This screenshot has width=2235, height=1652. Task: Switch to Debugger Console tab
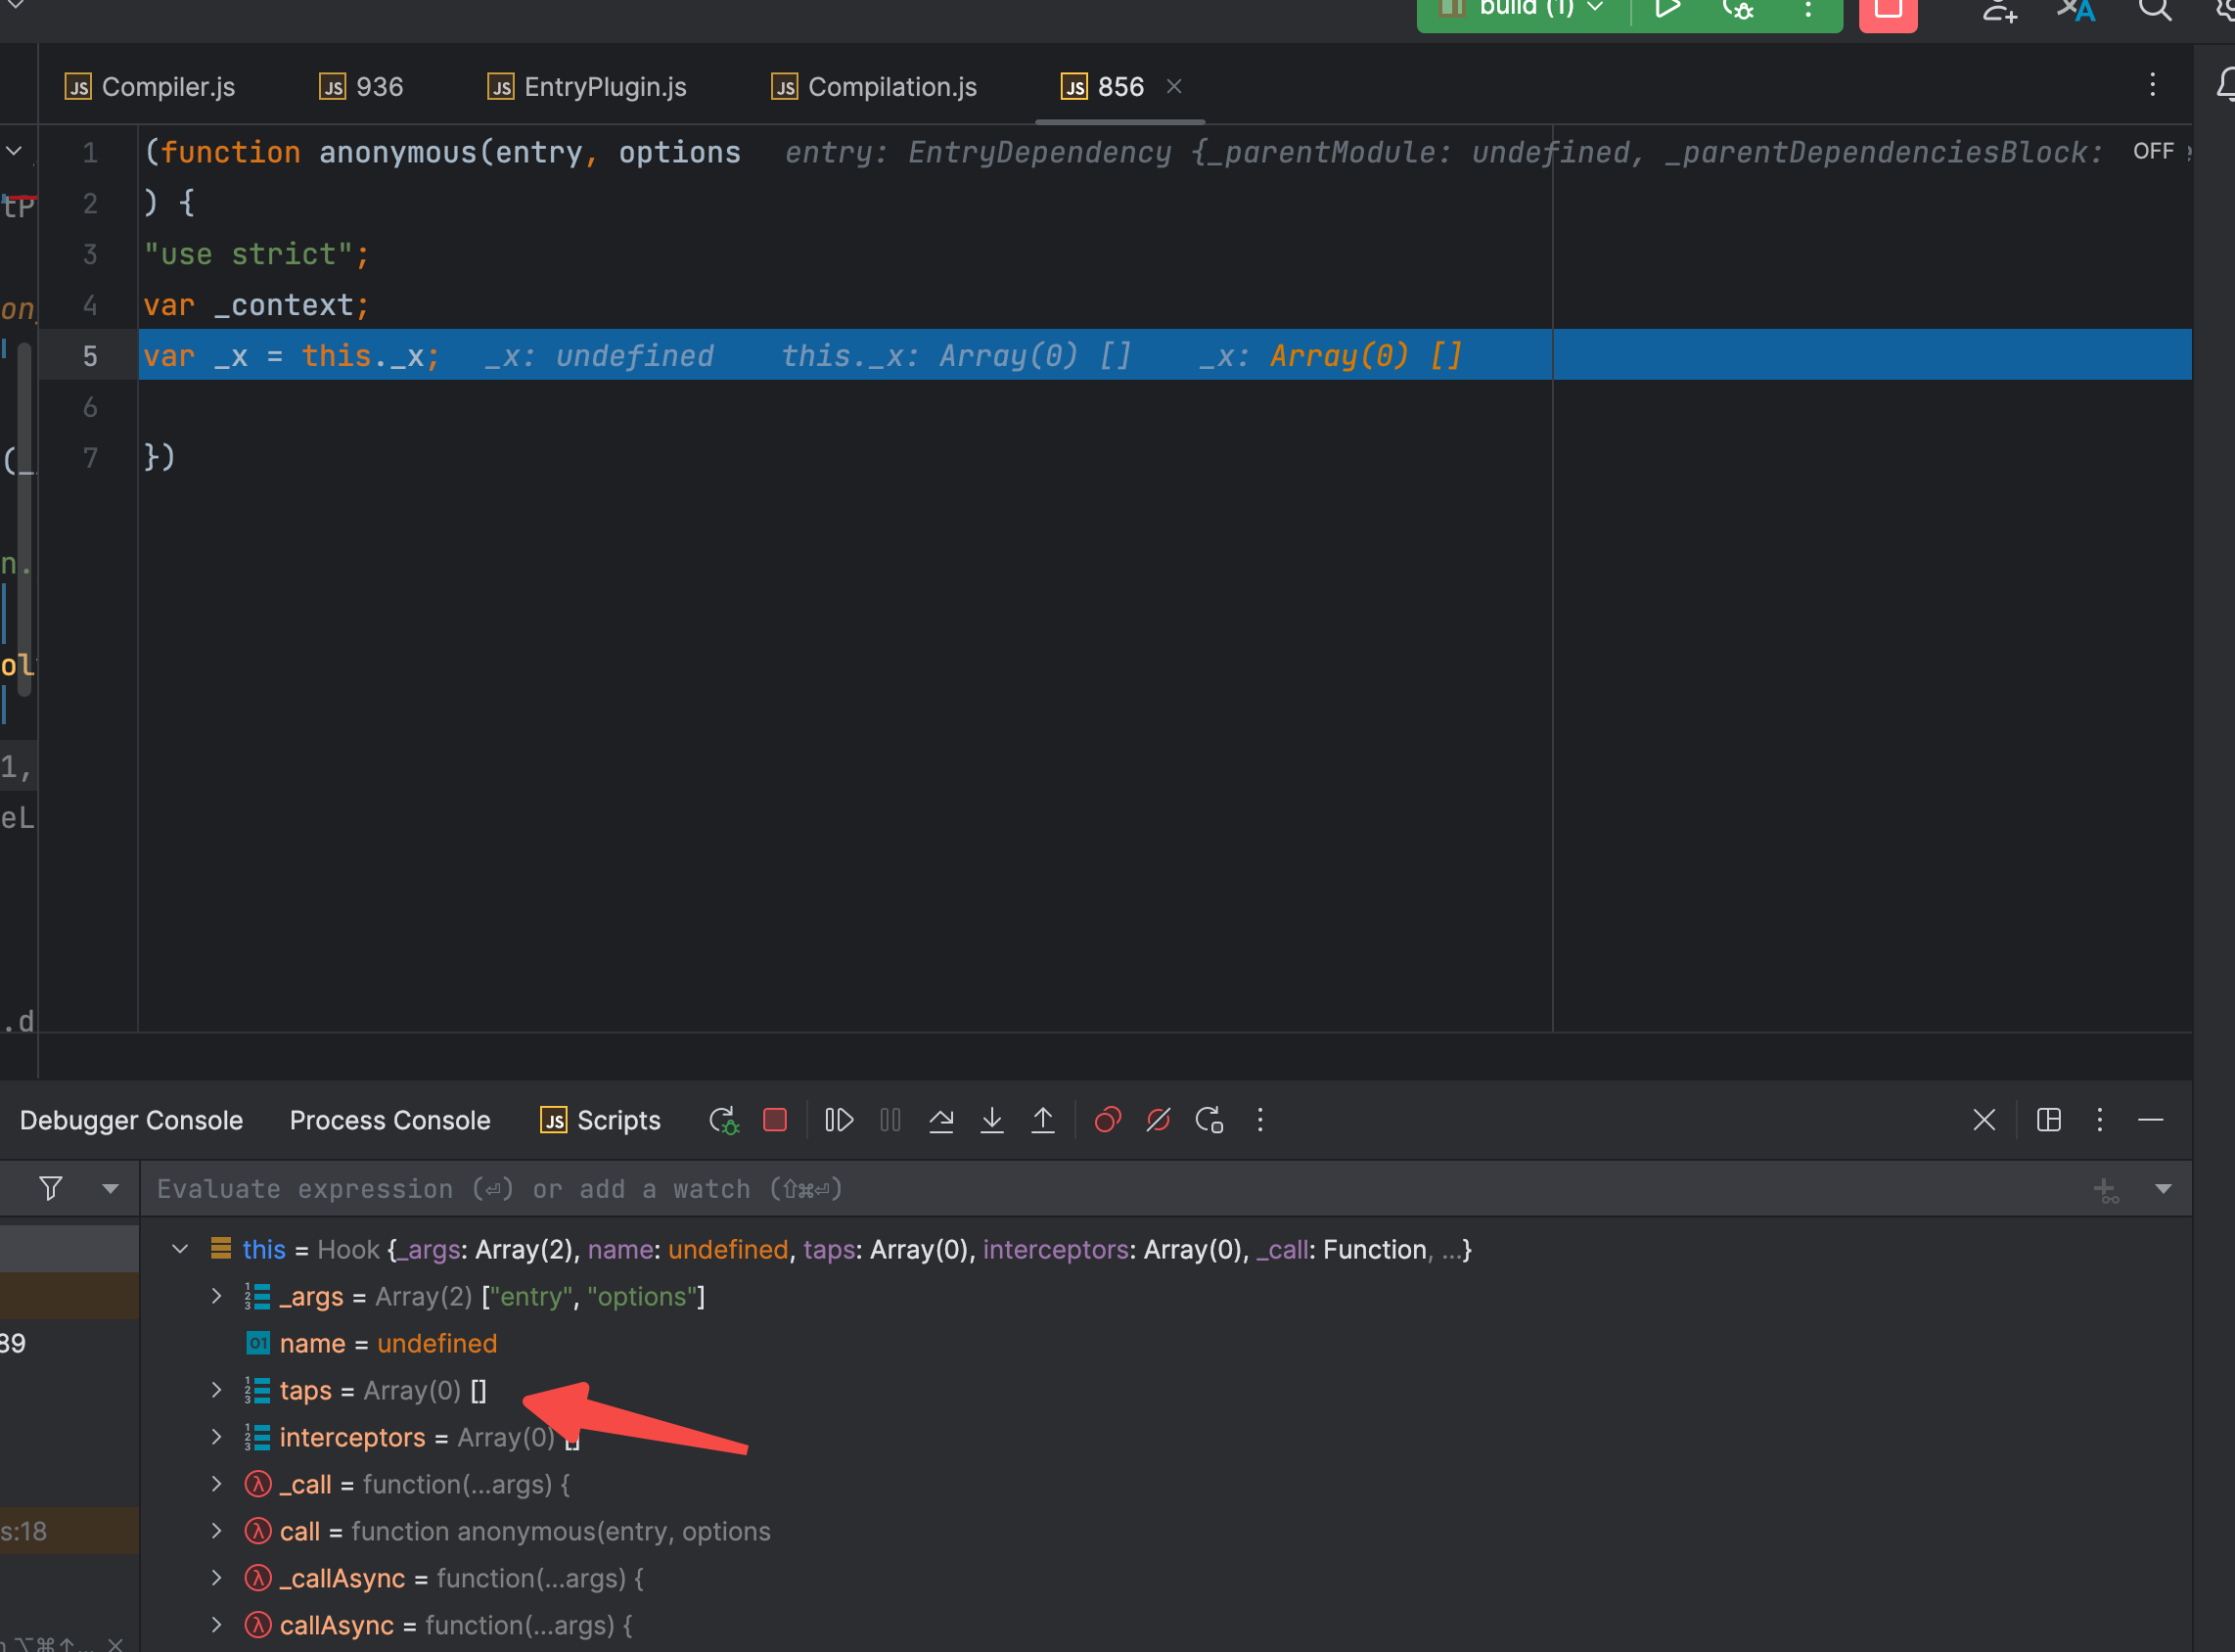(131, 1120)
